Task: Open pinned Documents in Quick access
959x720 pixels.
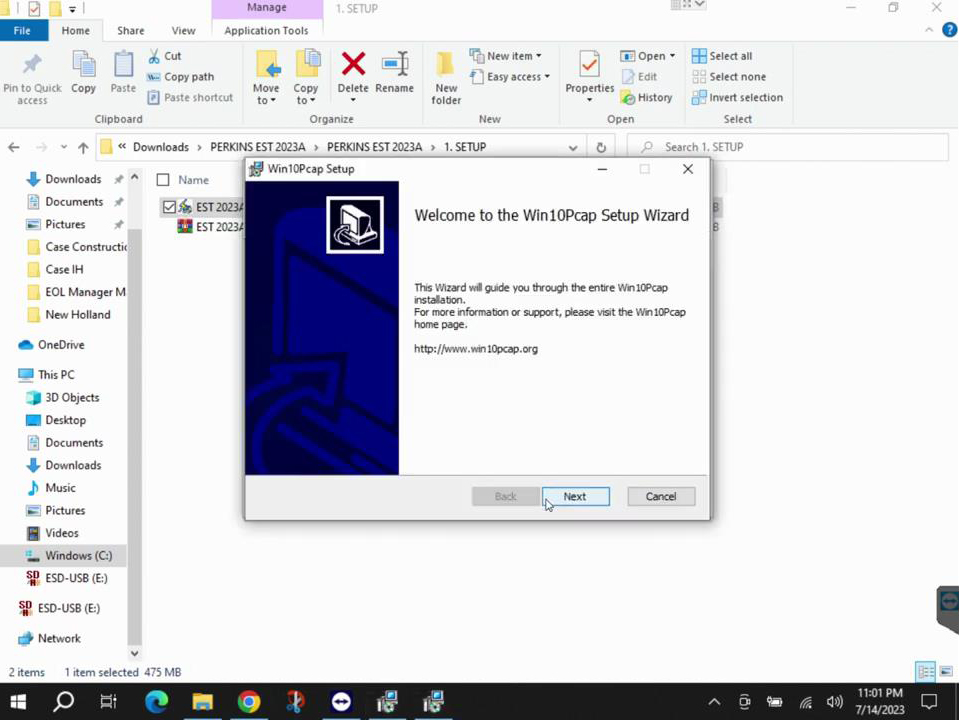Action: [74, 202]
